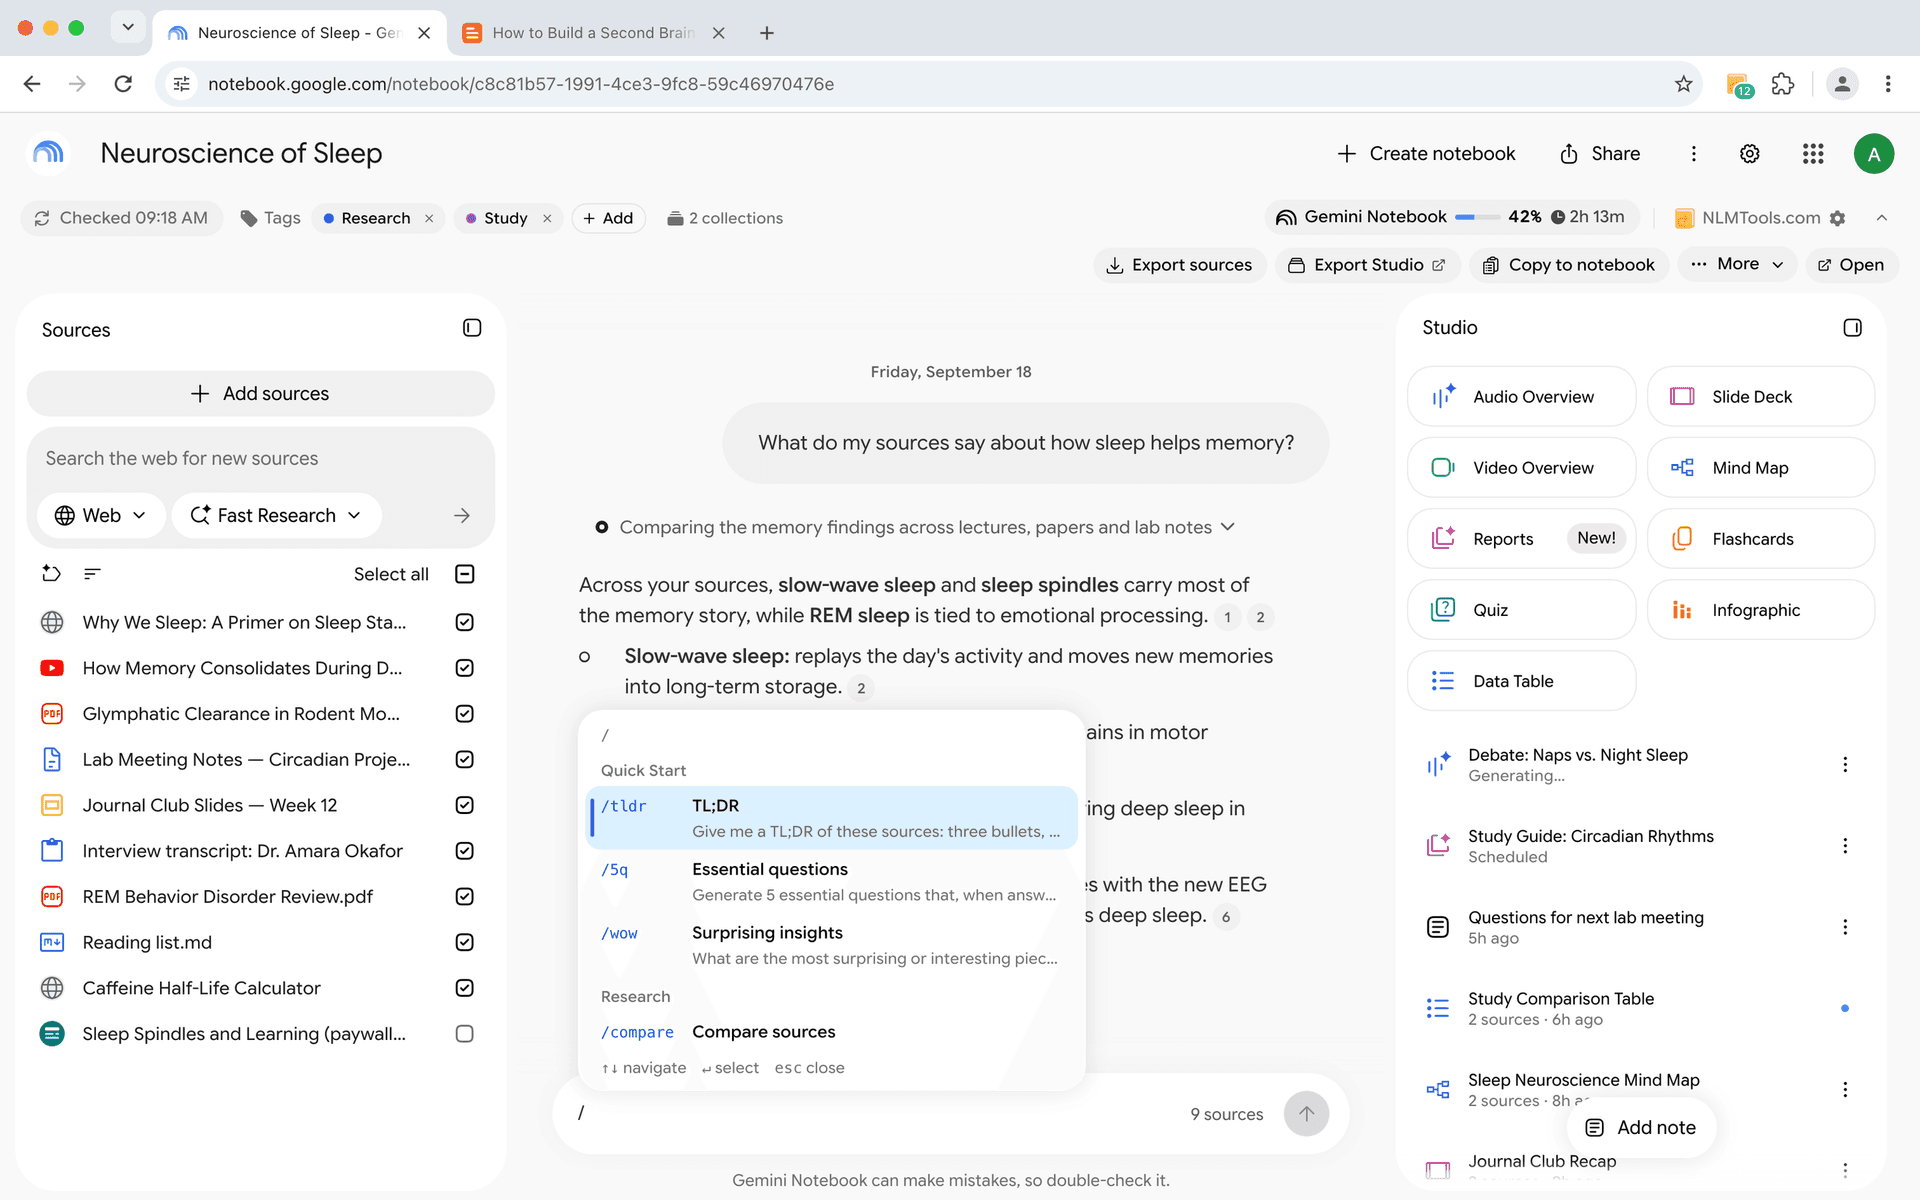Check Sleep Spindles and Learning source

tap(464, 1034)
